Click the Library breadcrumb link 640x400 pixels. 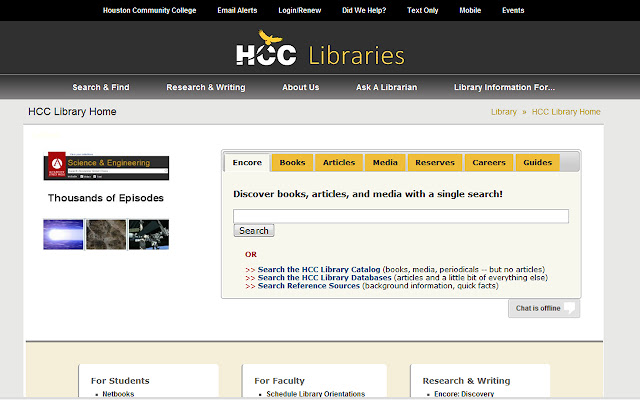(x=504, y=112)
